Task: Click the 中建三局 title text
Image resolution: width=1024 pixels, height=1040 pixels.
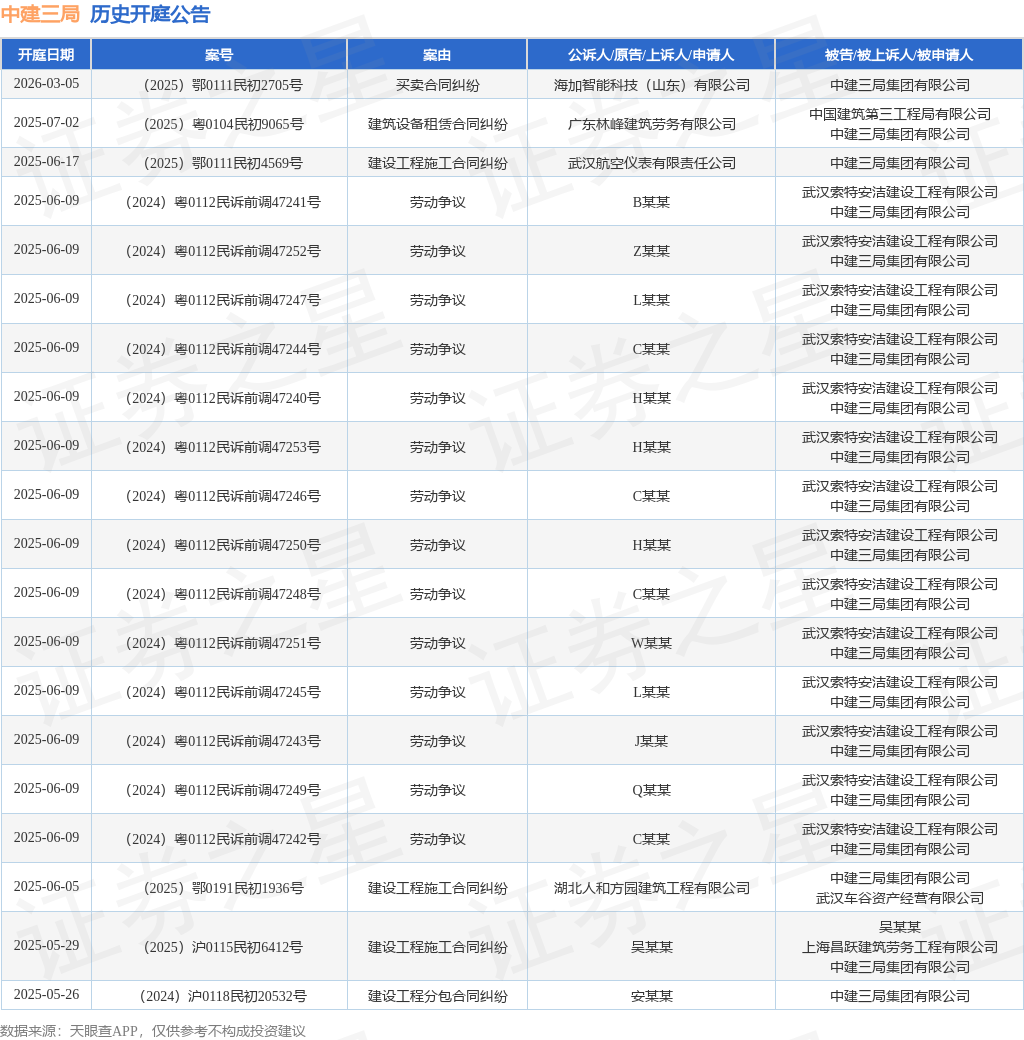Action: pos(40,14)
